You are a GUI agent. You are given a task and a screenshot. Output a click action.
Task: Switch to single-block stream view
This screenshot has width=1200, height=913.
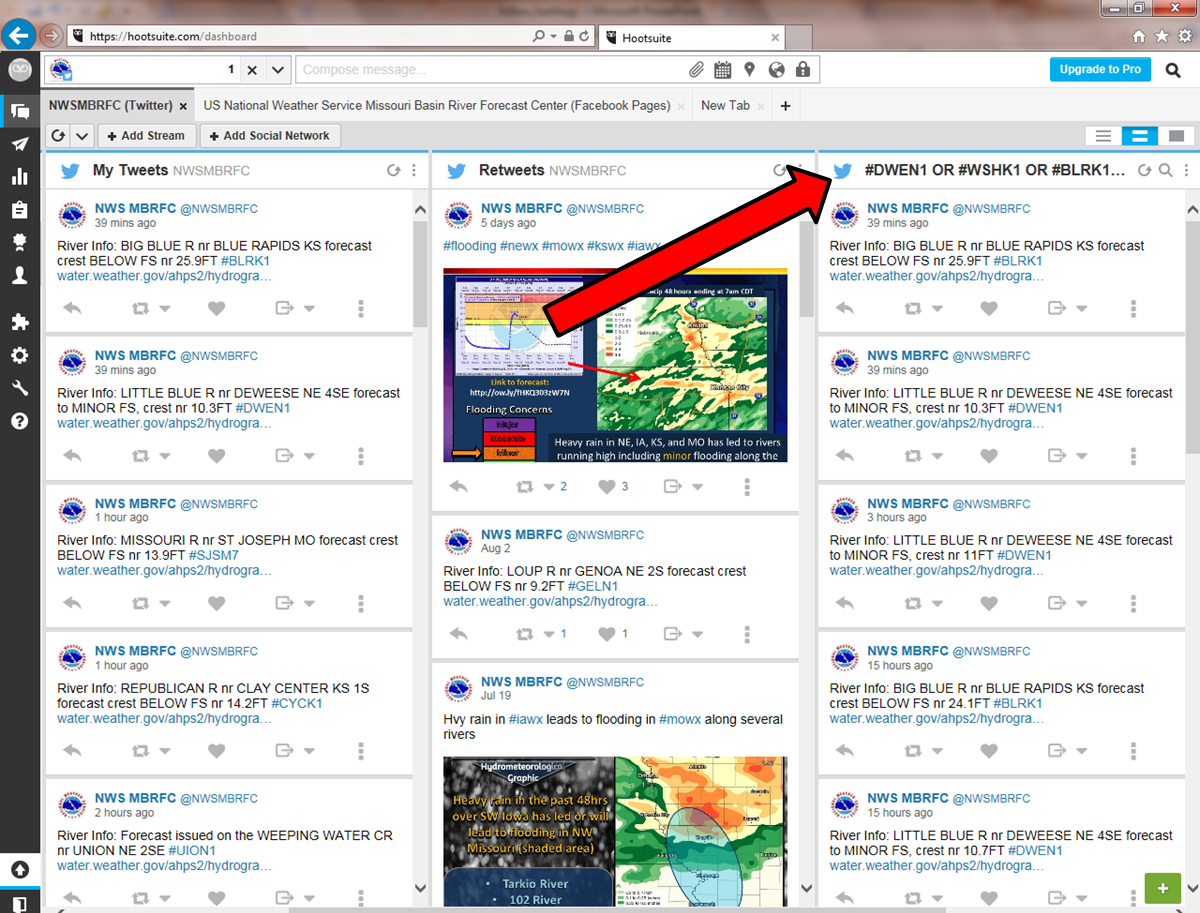pos(1176,136)
